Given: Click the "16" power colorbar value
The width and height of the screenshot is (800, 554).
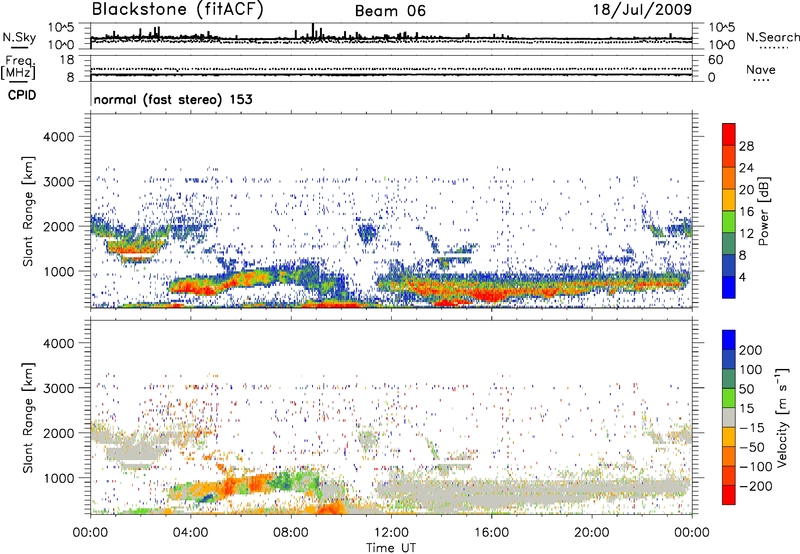Looking at the screenshot, I should click(x=746, y=212).
